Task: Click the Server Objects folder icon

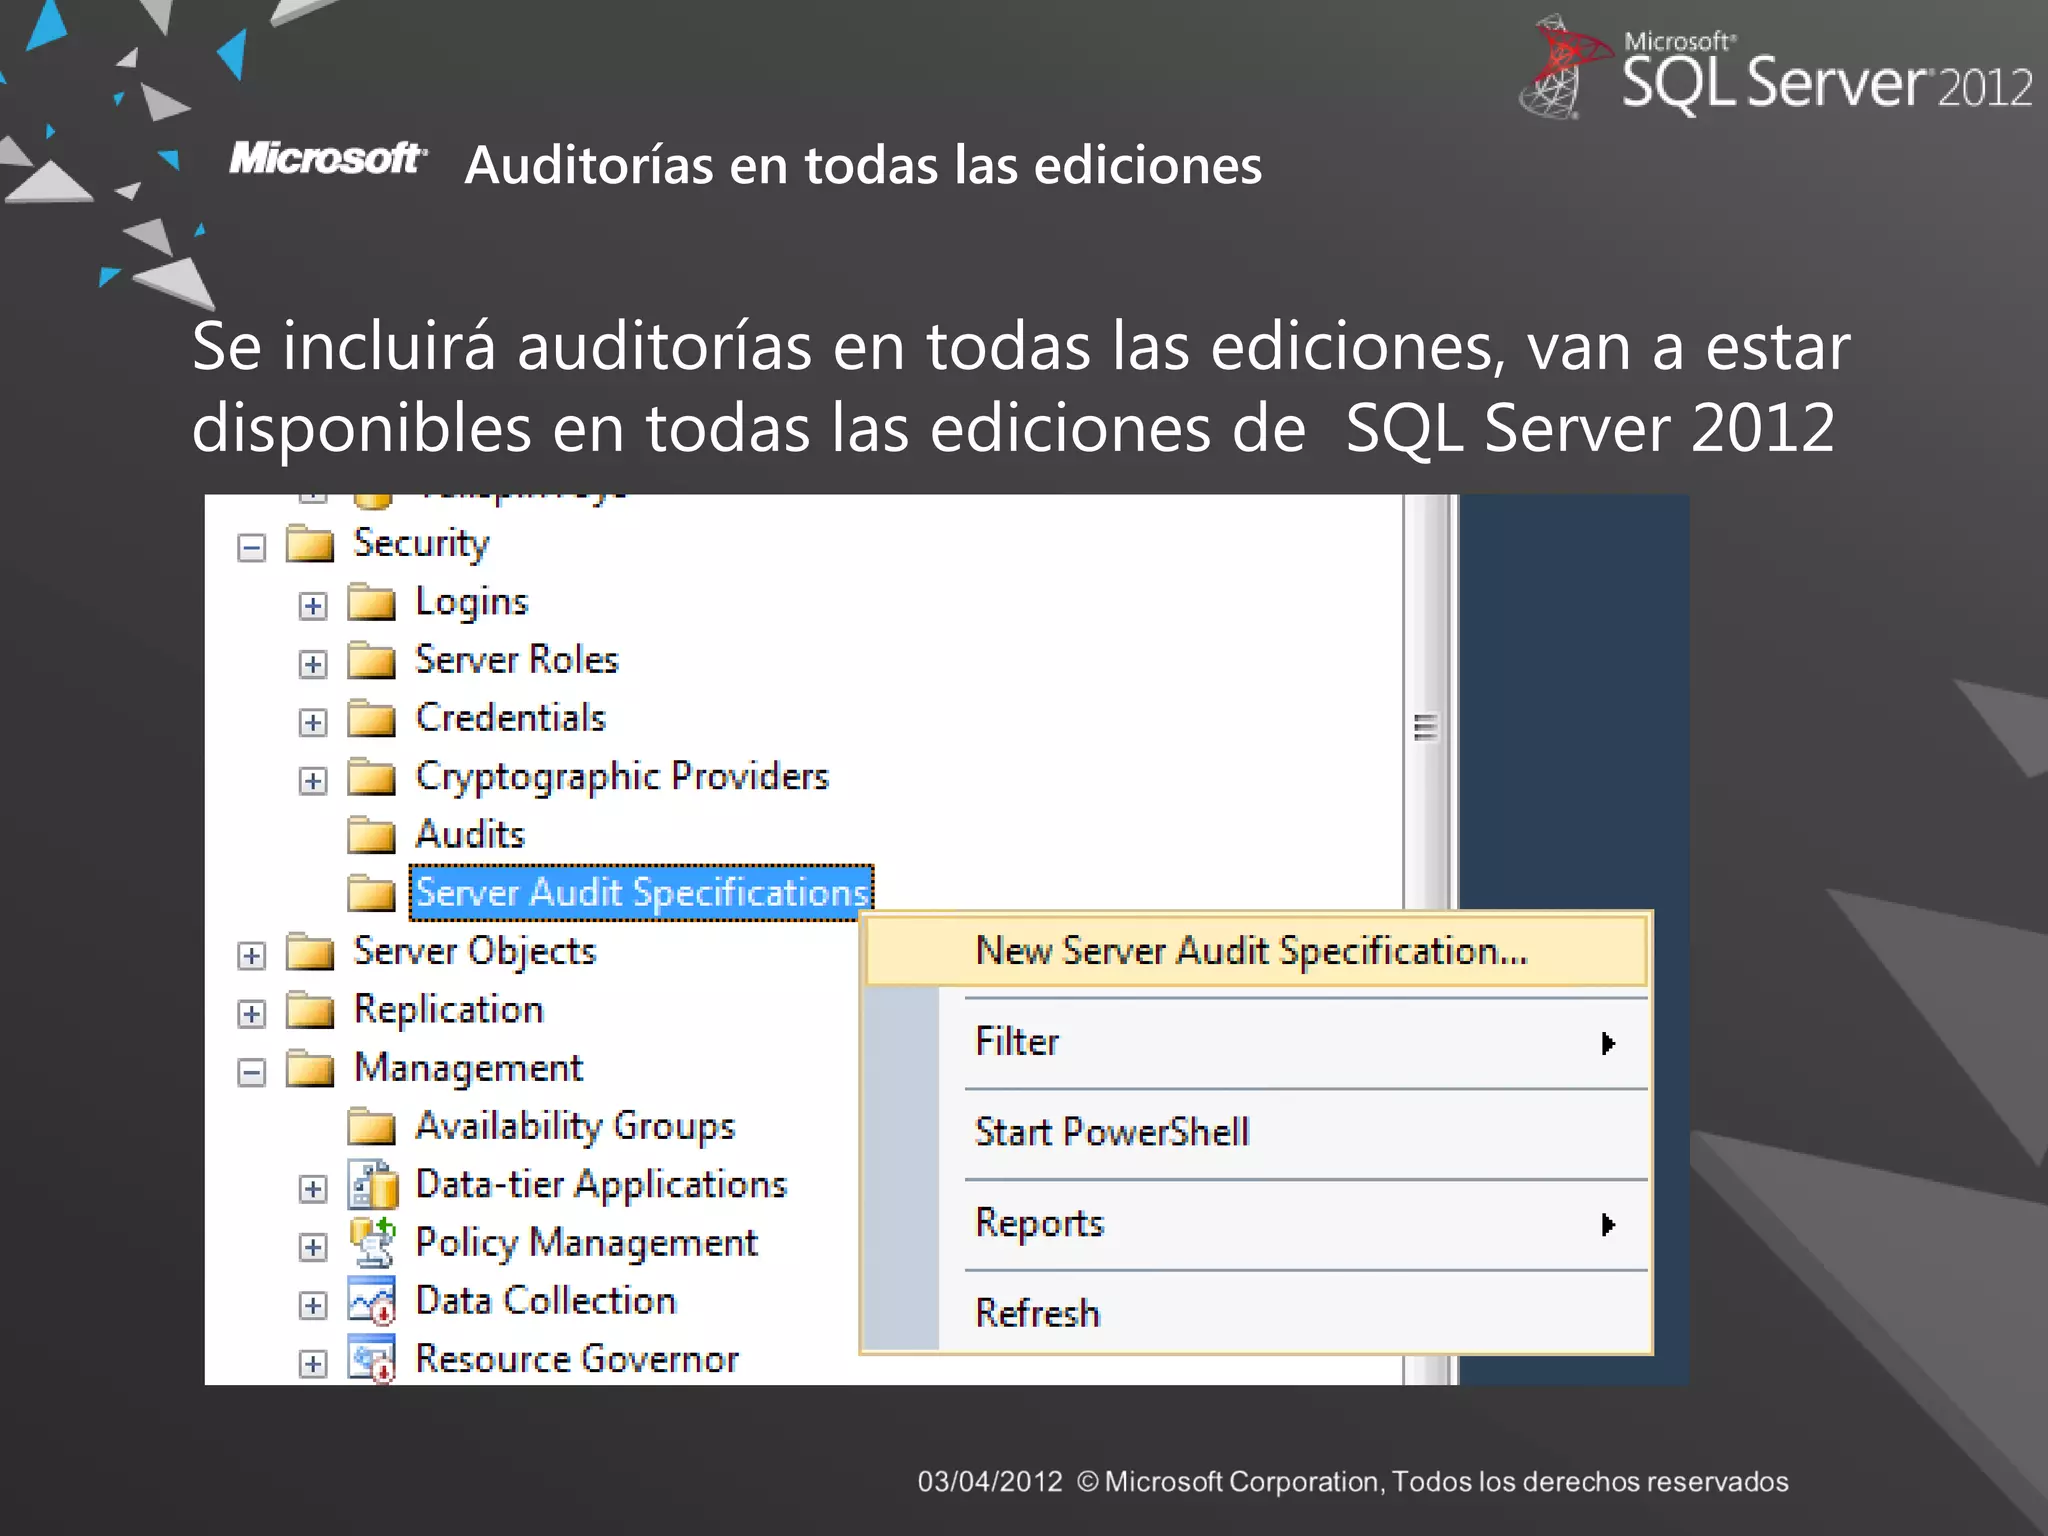Action: click(x=309, y=952)
